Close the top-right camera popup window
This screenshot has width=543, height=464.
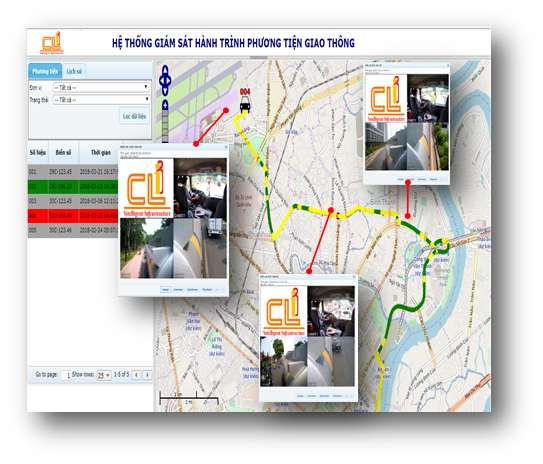tap(447, 65)
